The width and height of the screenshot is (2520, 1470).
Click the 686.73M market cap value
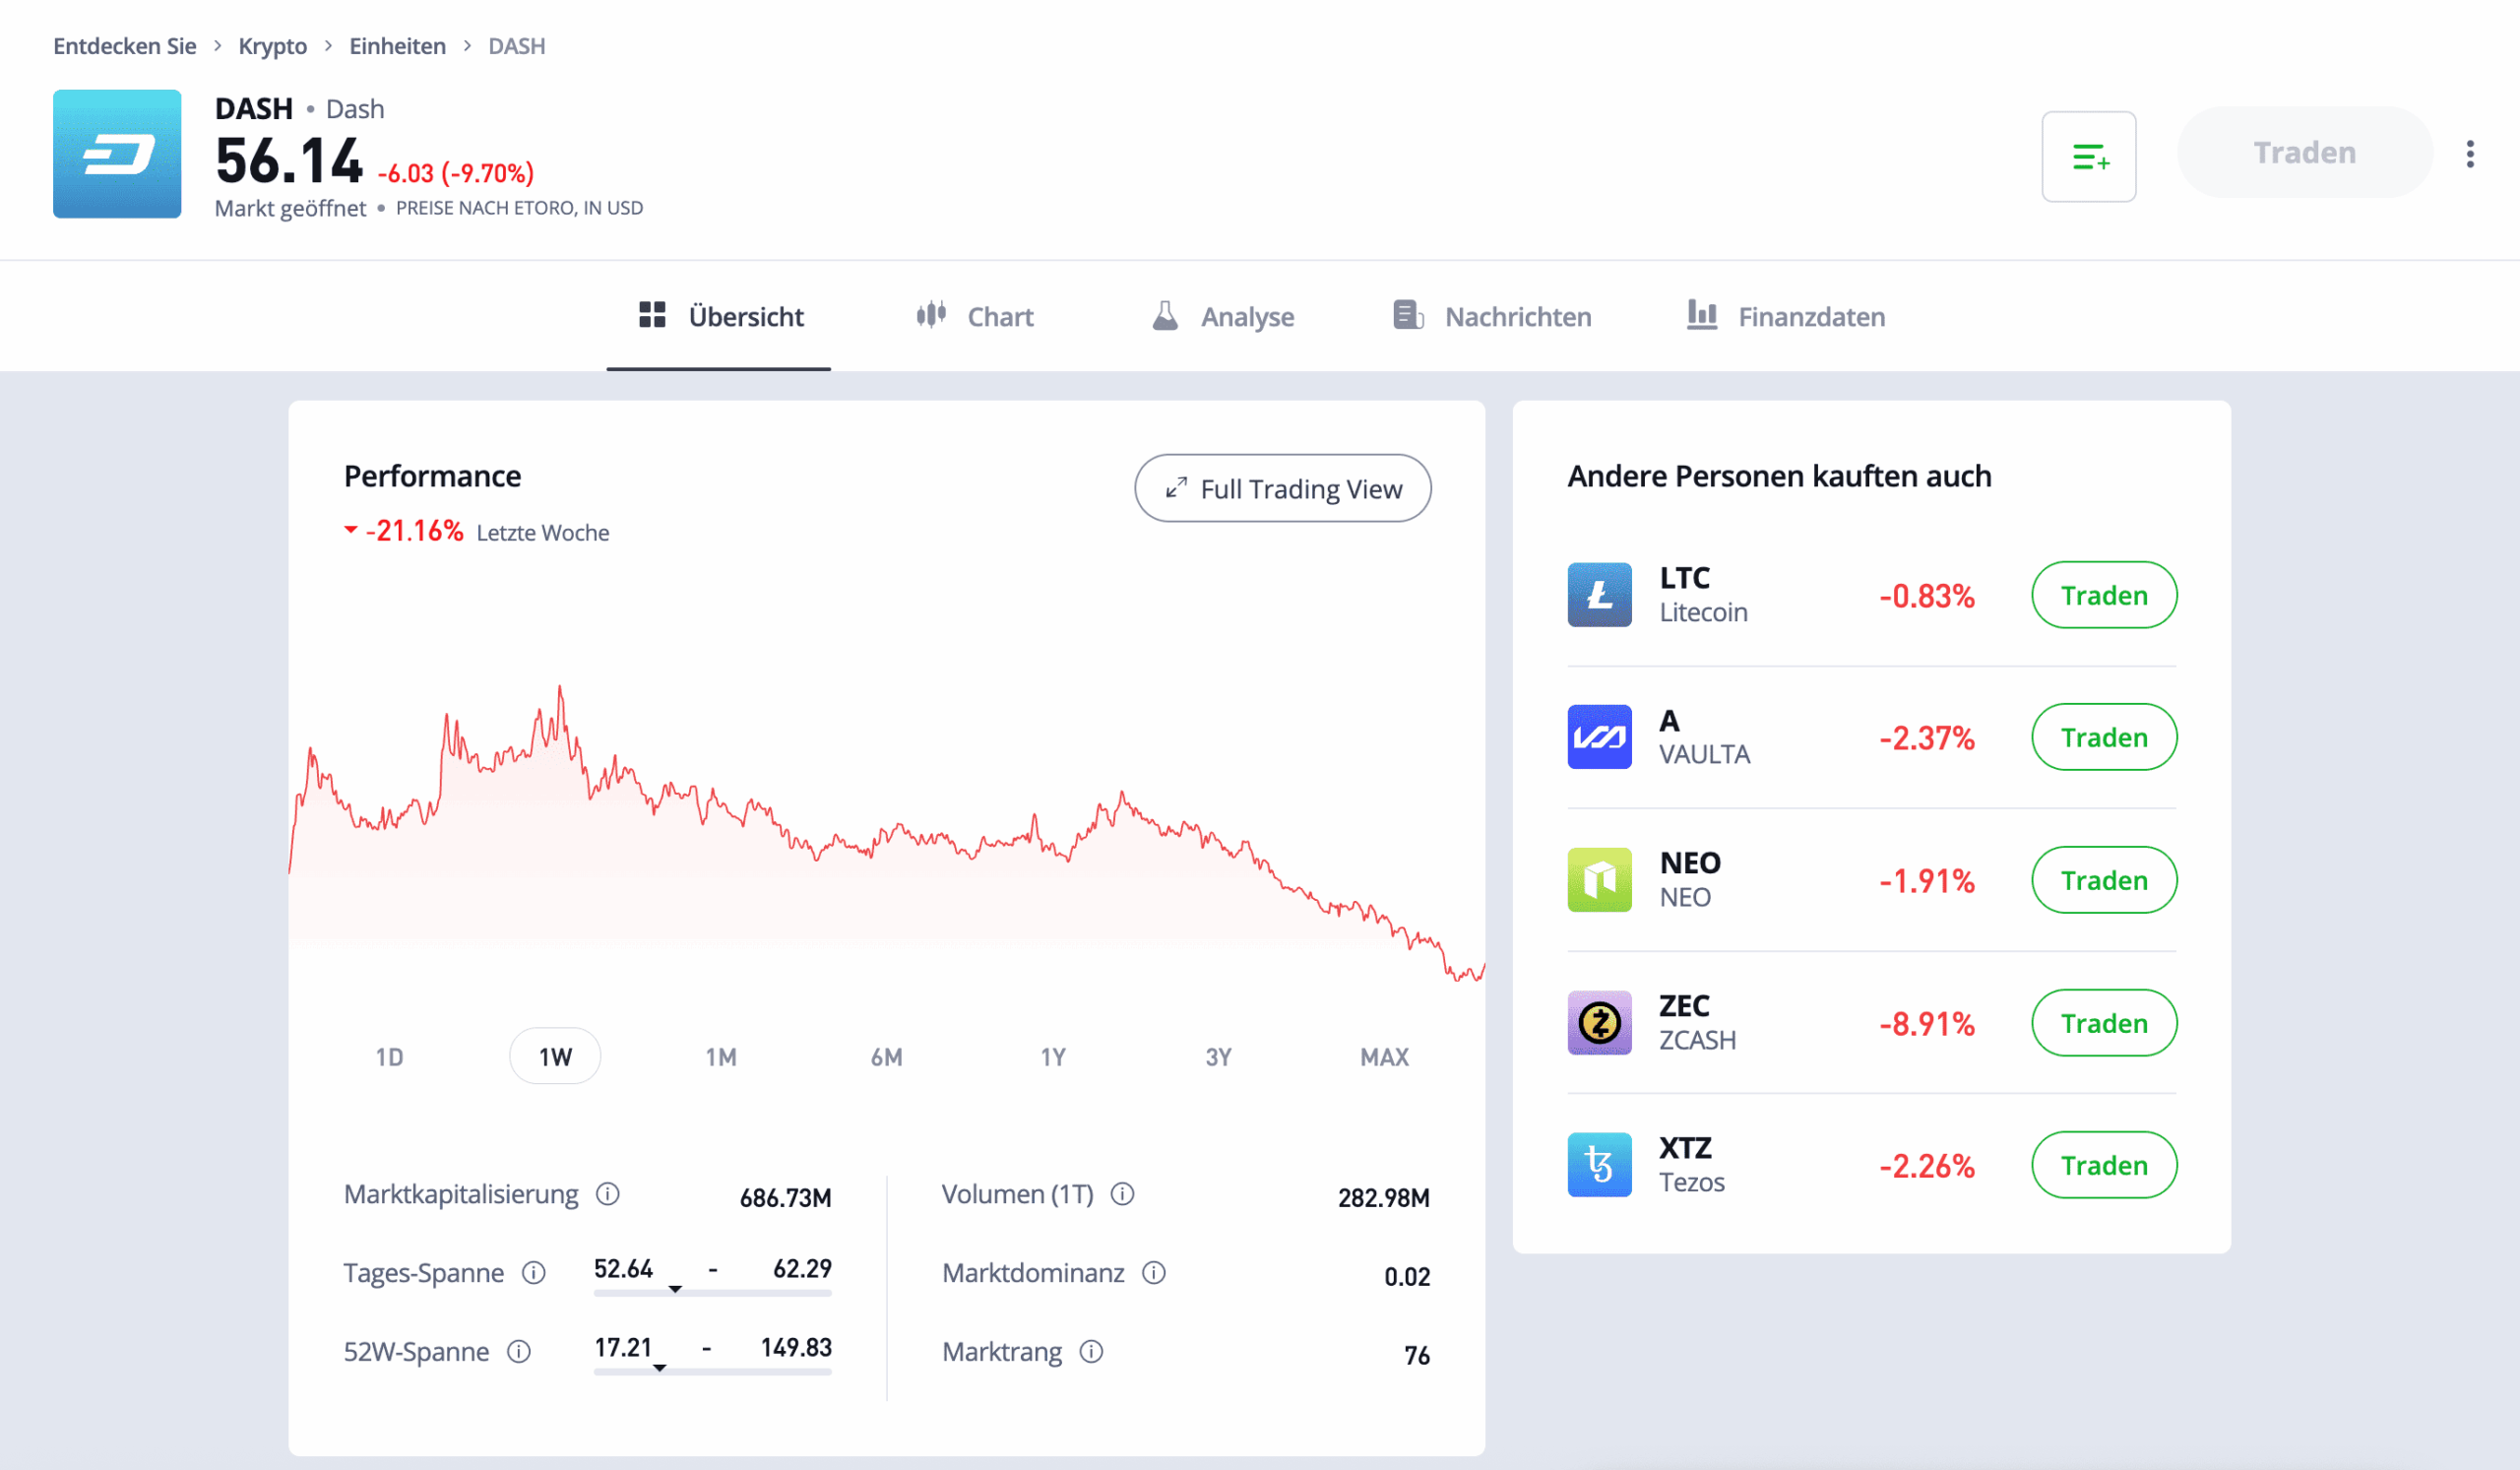click(x=785, y=1198)
